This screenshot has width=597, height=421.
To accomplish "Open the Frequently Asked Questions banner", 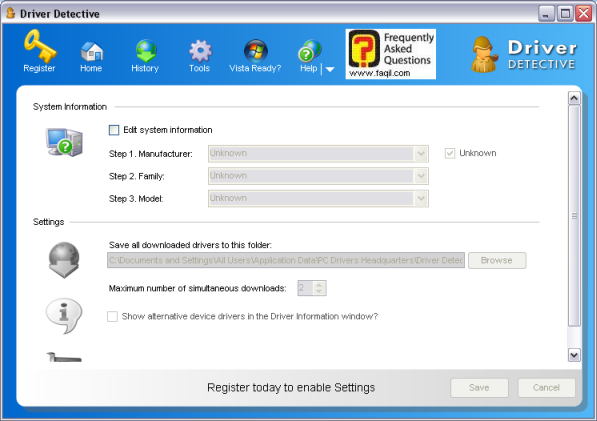I will click(x=391, y=54).
